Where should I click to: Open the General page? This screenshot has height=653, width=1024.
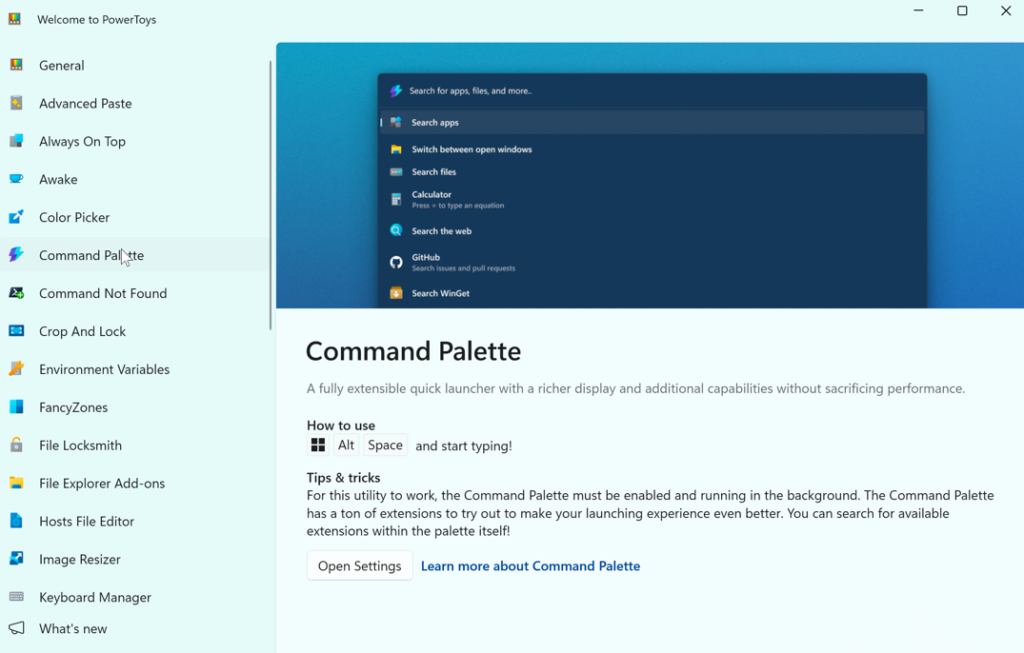[61, 66]
